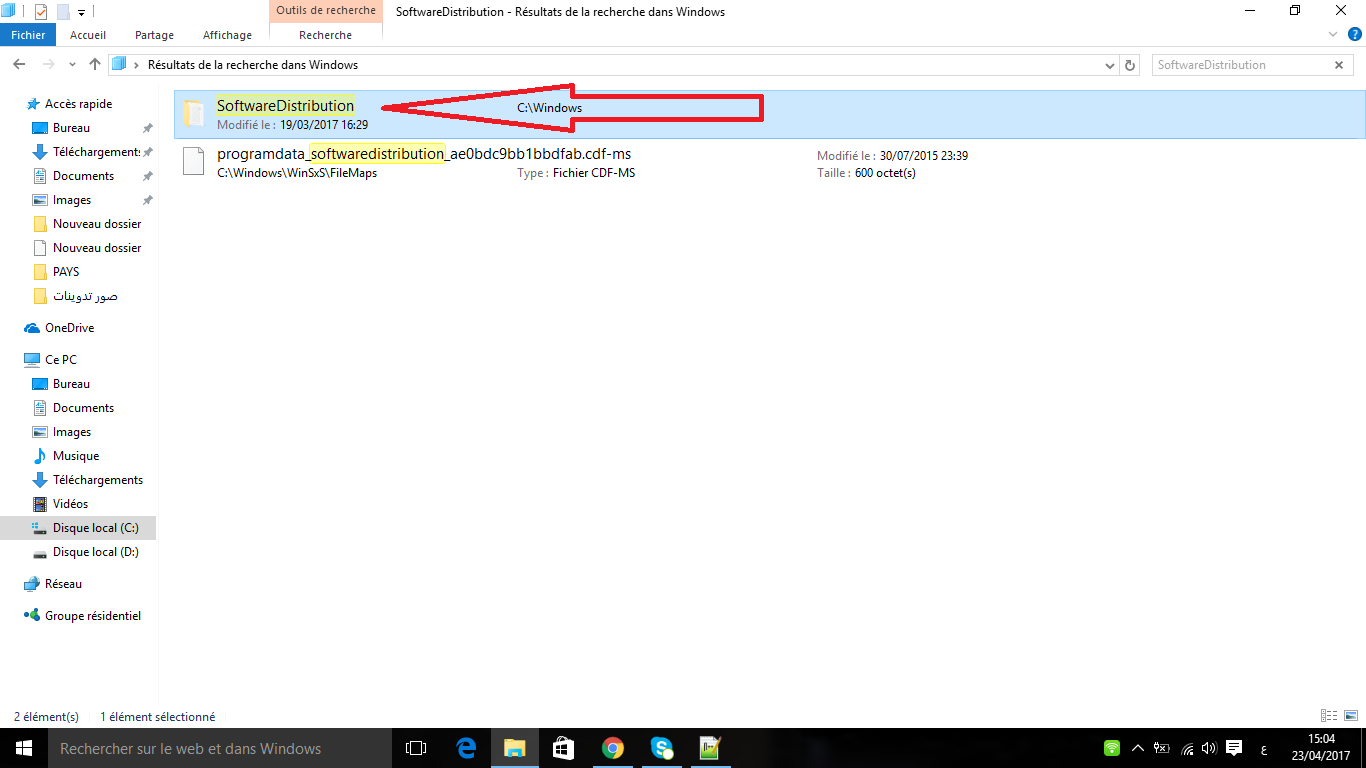
Task: Open OneDrive in navigation pane
Action: [69, 328]
